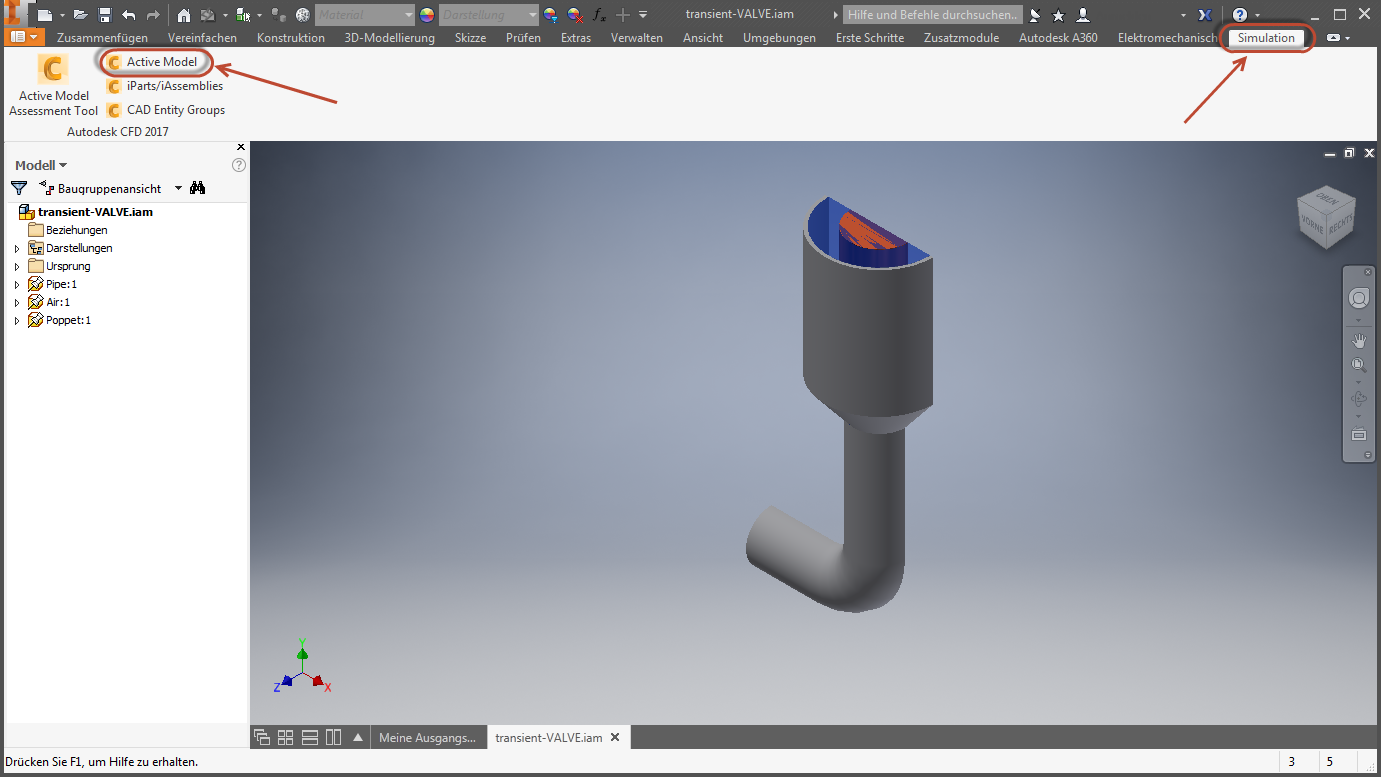Click the Help question mark icon

click(x=1240, y=15)
